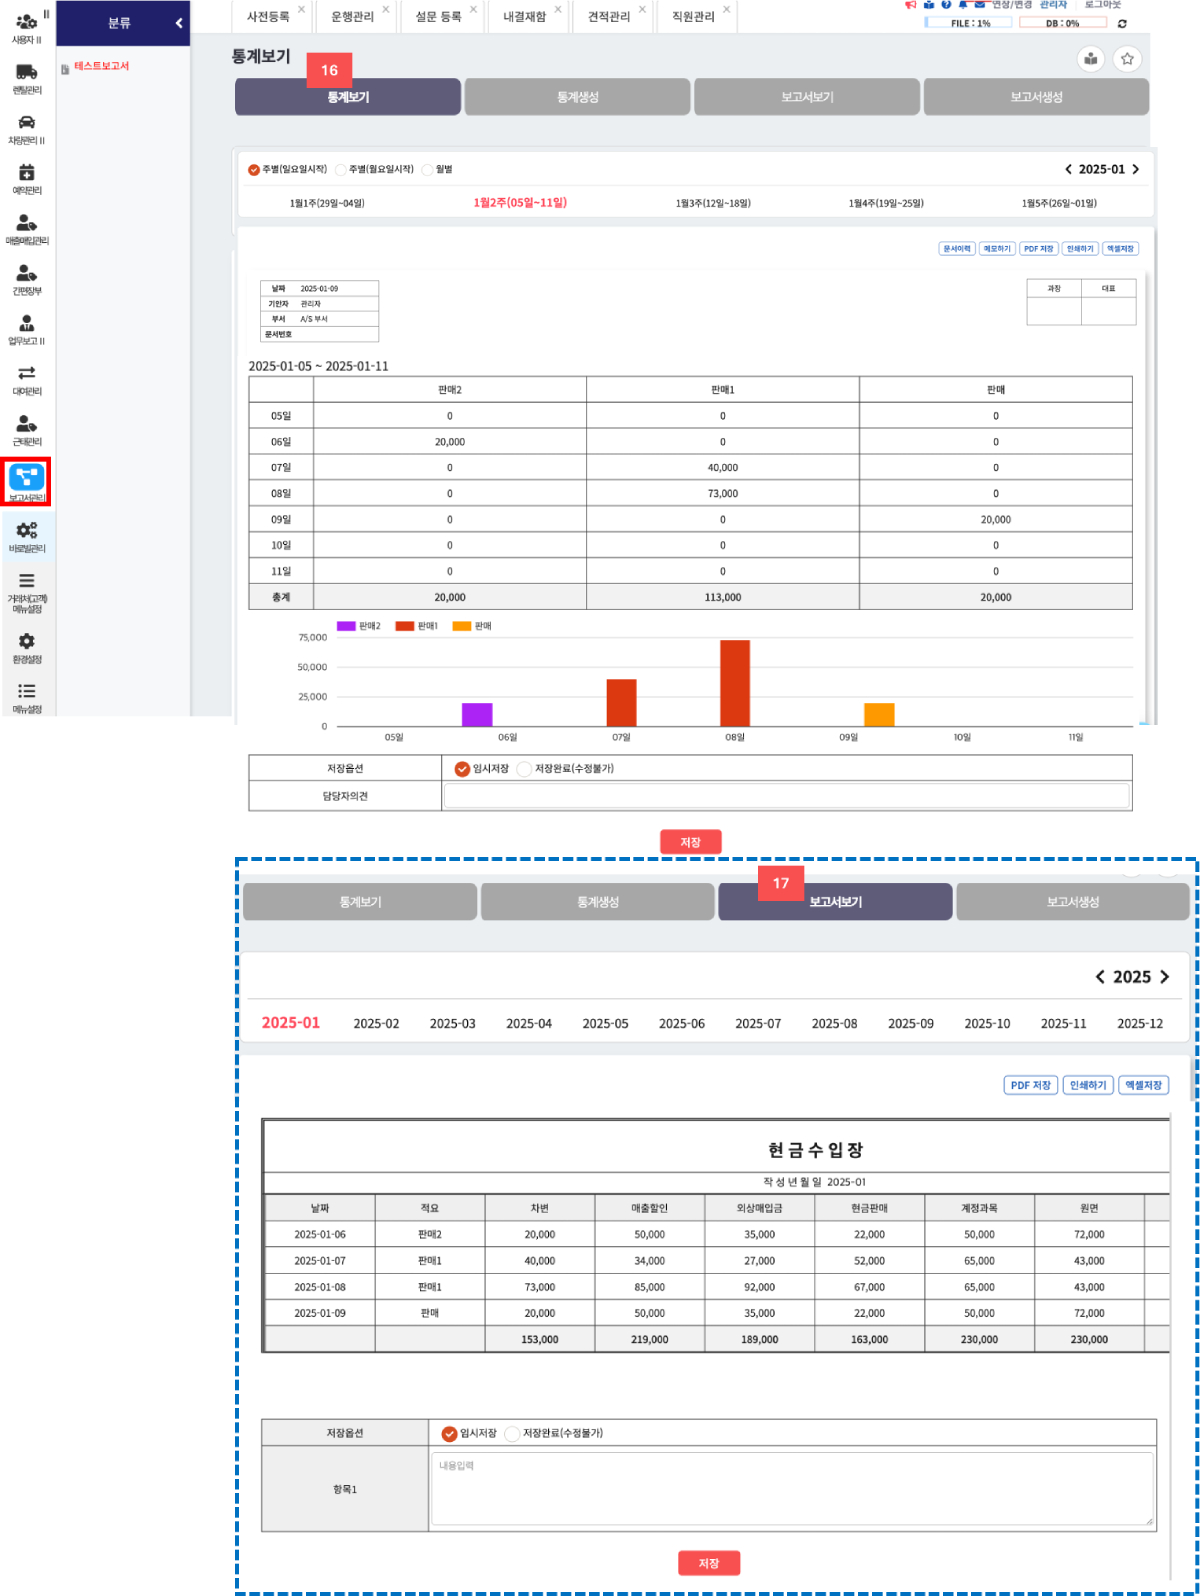Open the 바로빌관리 gears icon menu

click(27, 536)
